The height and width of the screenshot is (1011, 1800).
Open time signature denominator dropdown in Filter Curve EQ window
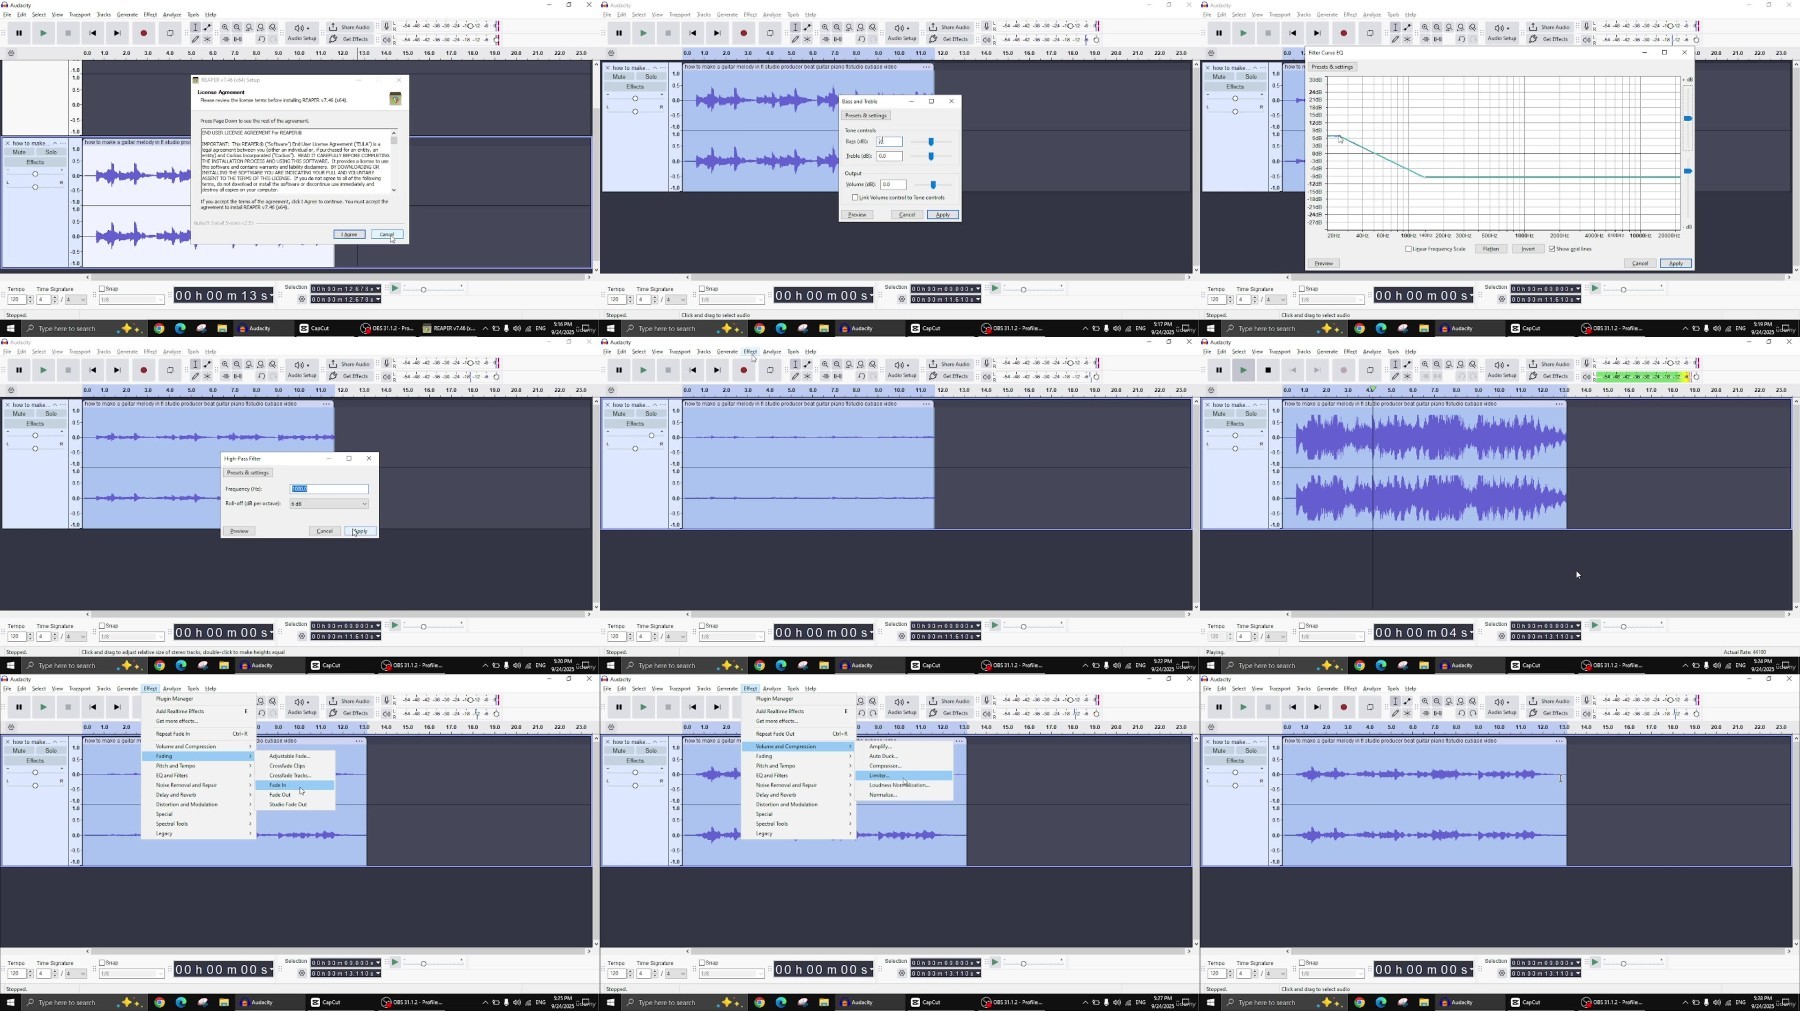[1274, 299]
